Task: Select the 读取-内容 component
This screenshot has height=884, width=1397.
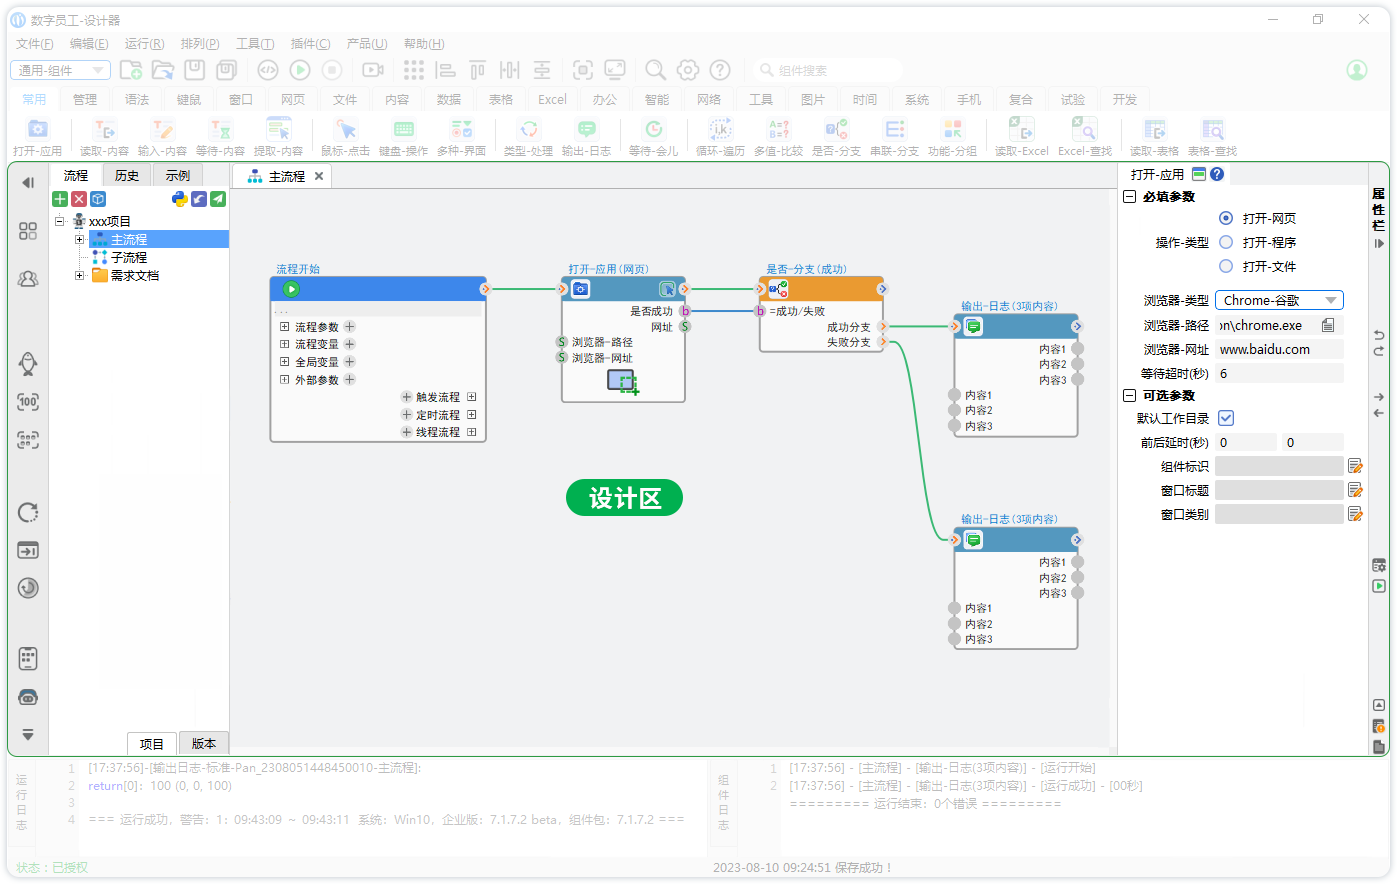Action: (104, 136)
